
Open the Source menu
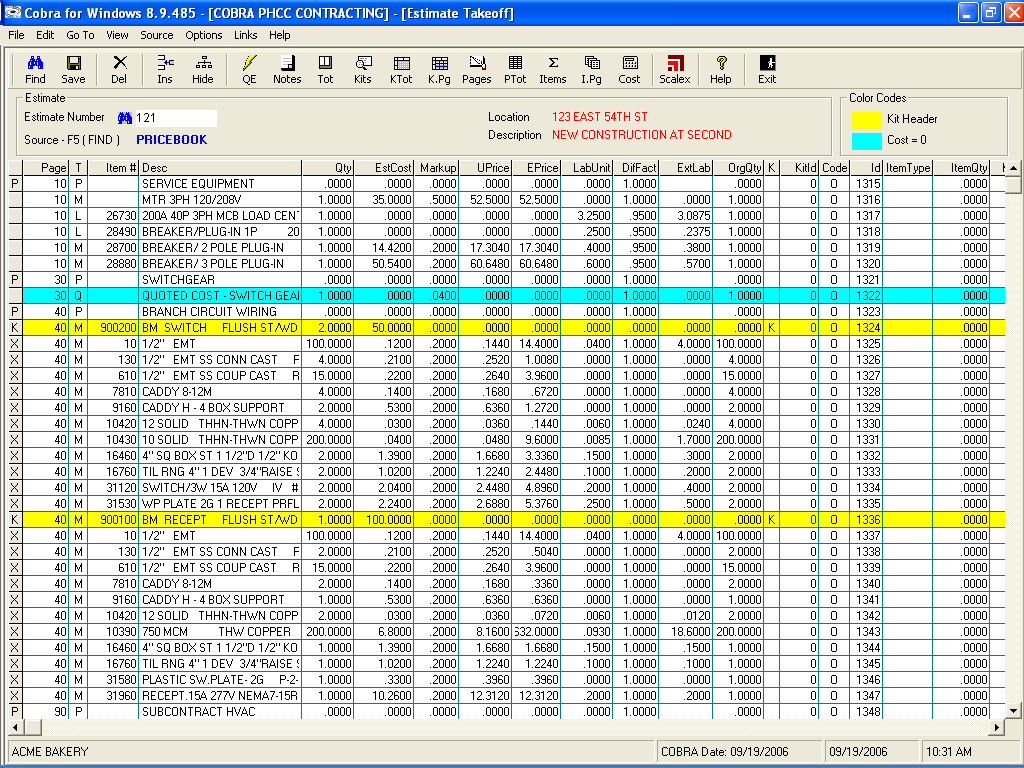pos(156,35)
